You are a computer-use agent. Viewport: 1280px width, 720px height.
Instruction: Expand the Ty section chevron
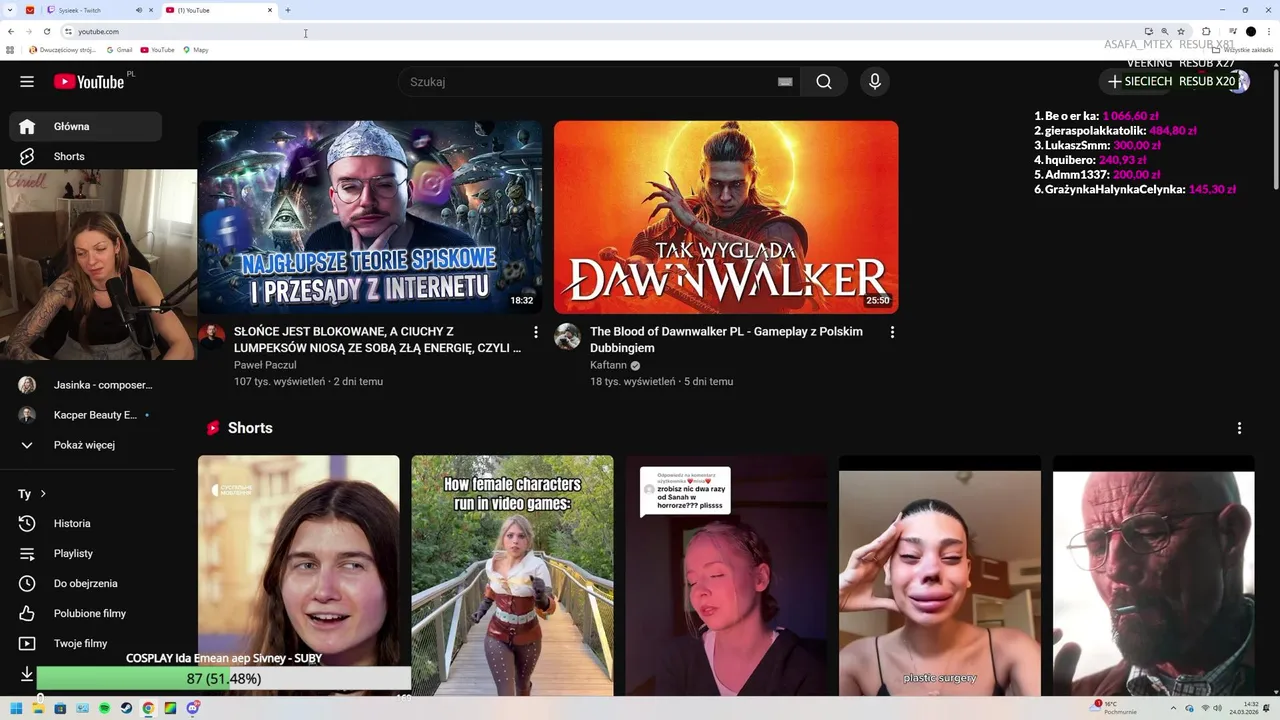coord(43,494)
